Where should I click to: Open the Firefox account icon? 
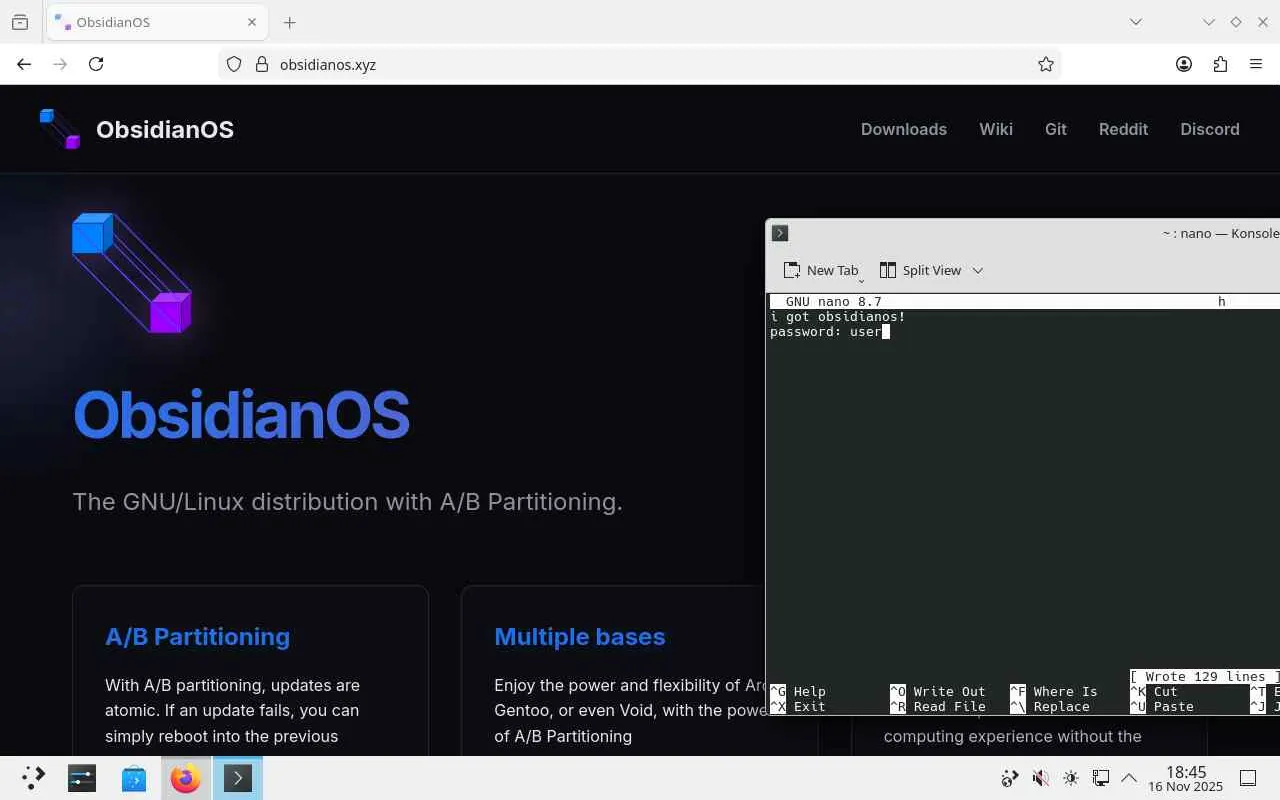point(1184,64)
